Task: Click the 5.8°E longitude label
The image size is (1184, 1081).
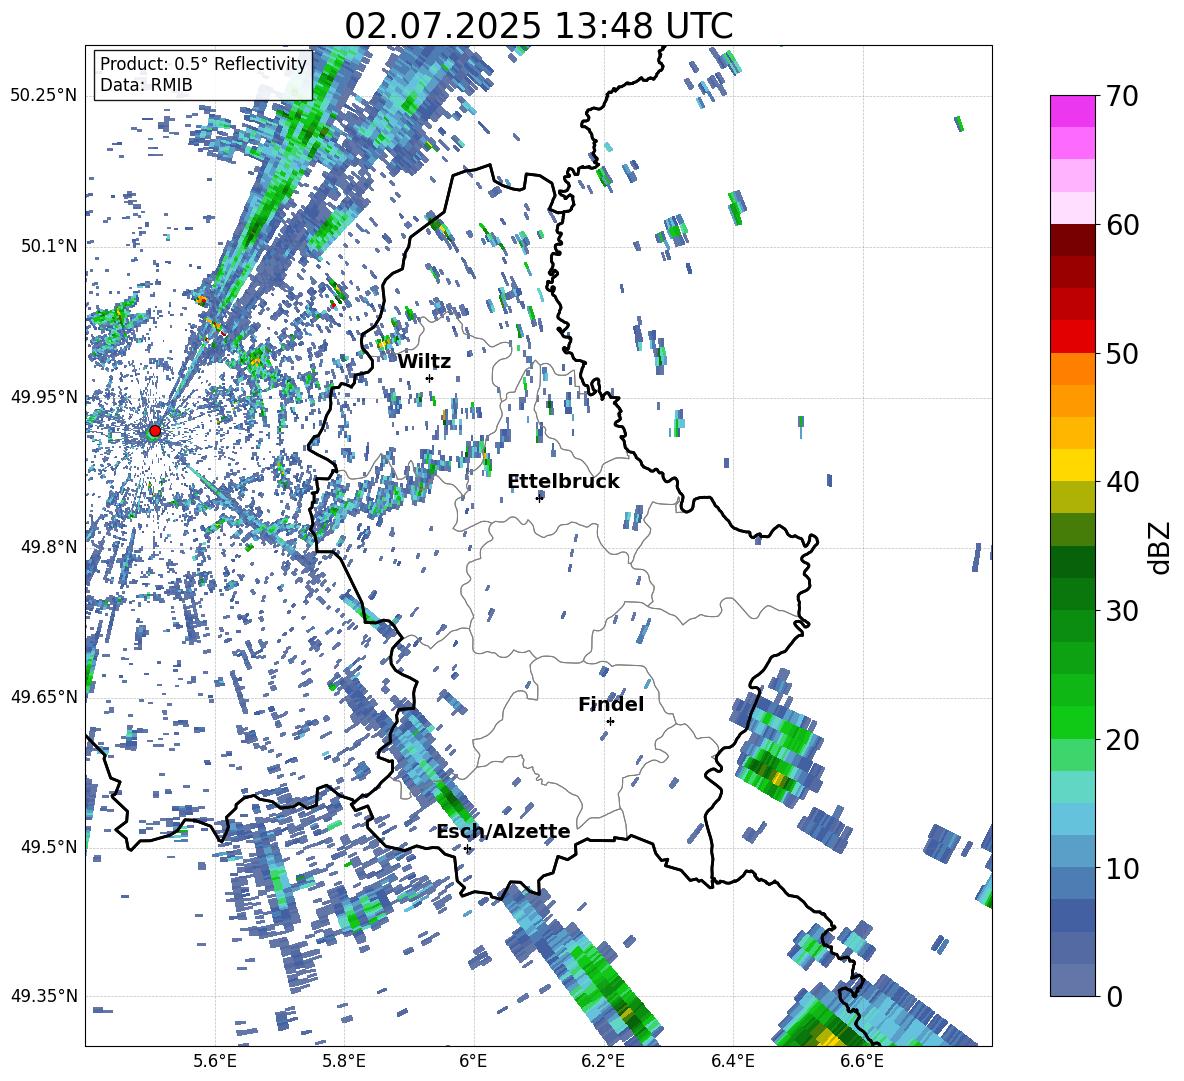Action: tap(344, 1062)
